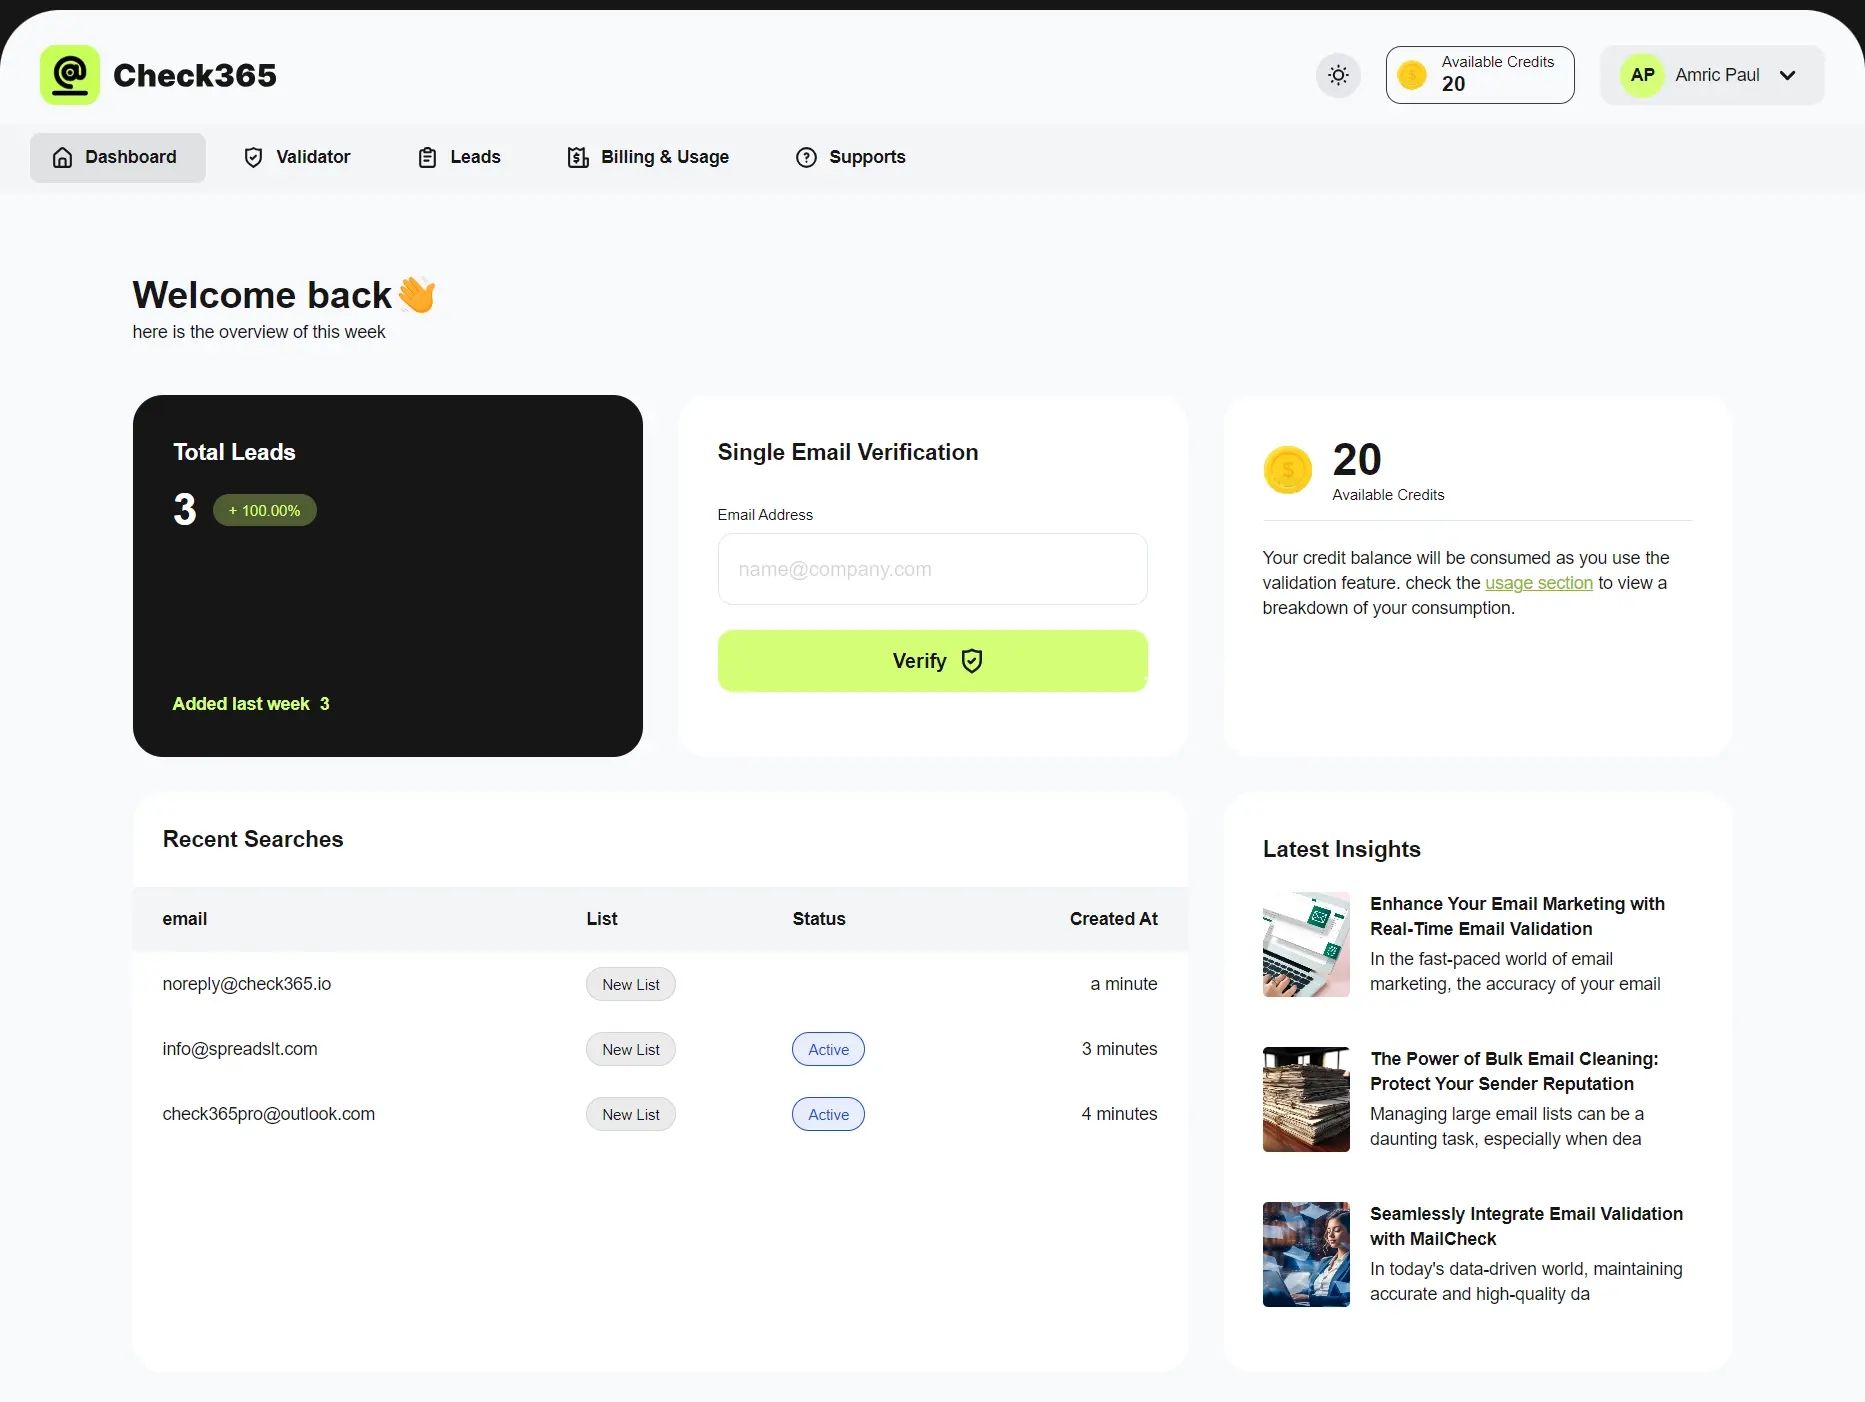Click the '3 minutes' created time
This screenshot has height=1402, width=1865.
pos(1119,1049)
